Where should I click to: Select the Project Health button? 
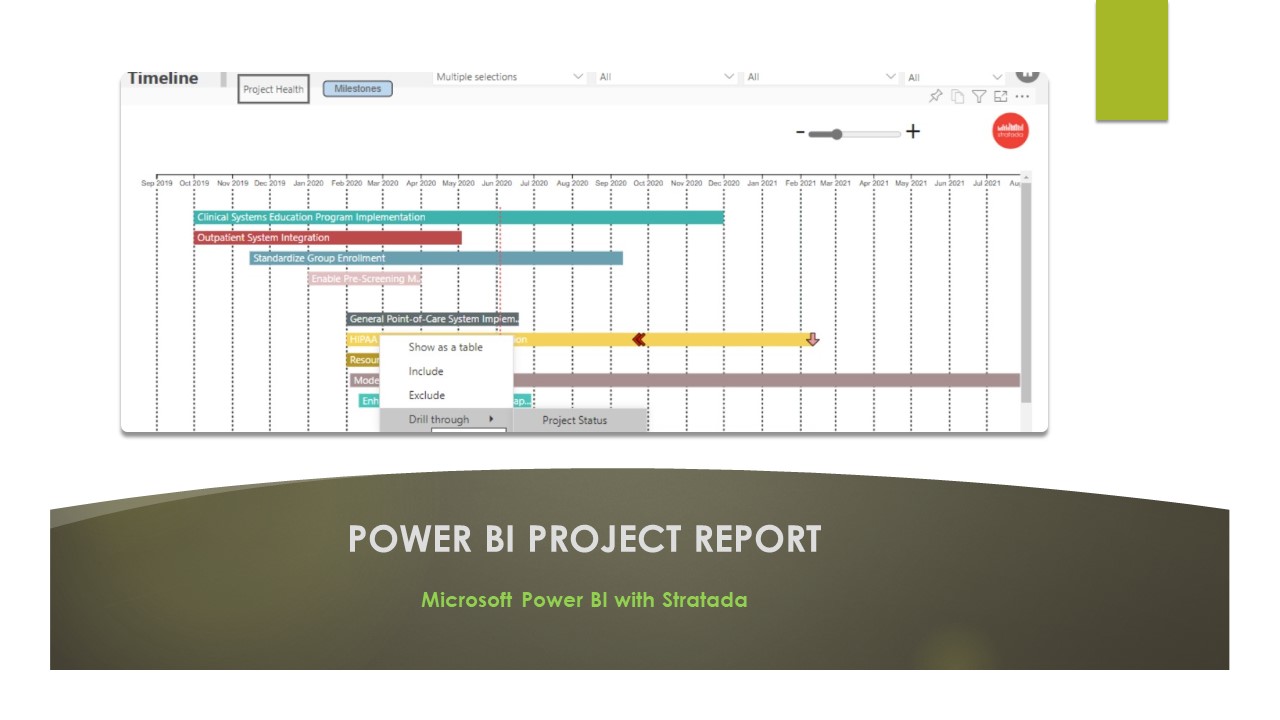pos(273,89)
